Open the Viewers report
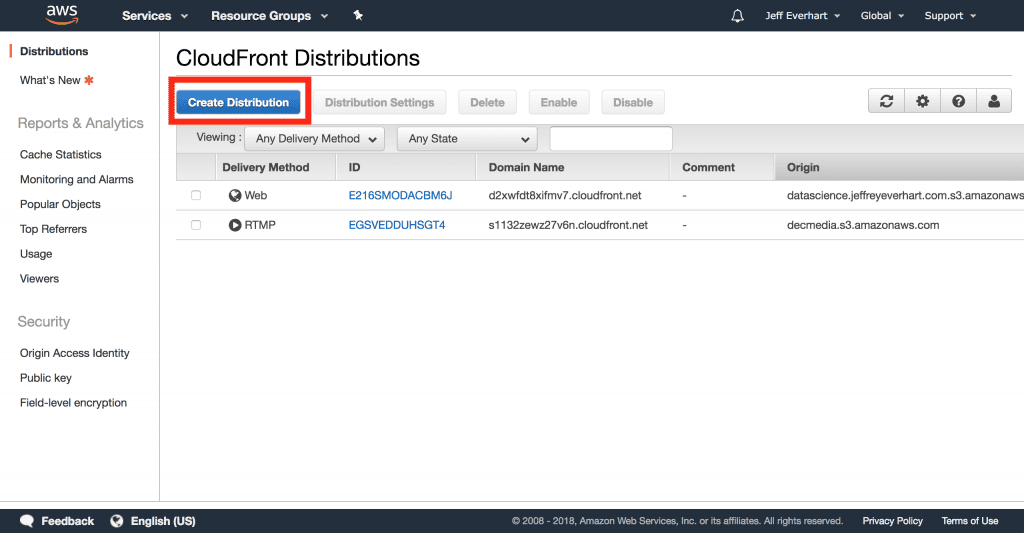1024x533 pixels. (39, 278)
